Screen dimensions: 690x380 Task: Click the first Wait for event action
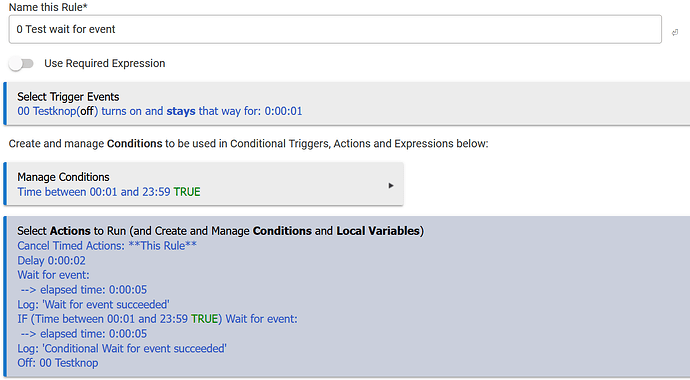point(53,275)
